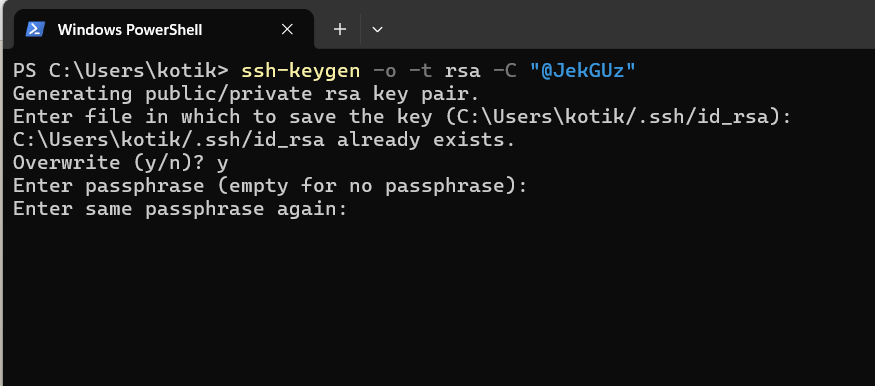This screenshot has height=386, width=875.
Task: Click the 'Overwrite (y/n)? y' line
Action: click(121, 163)
